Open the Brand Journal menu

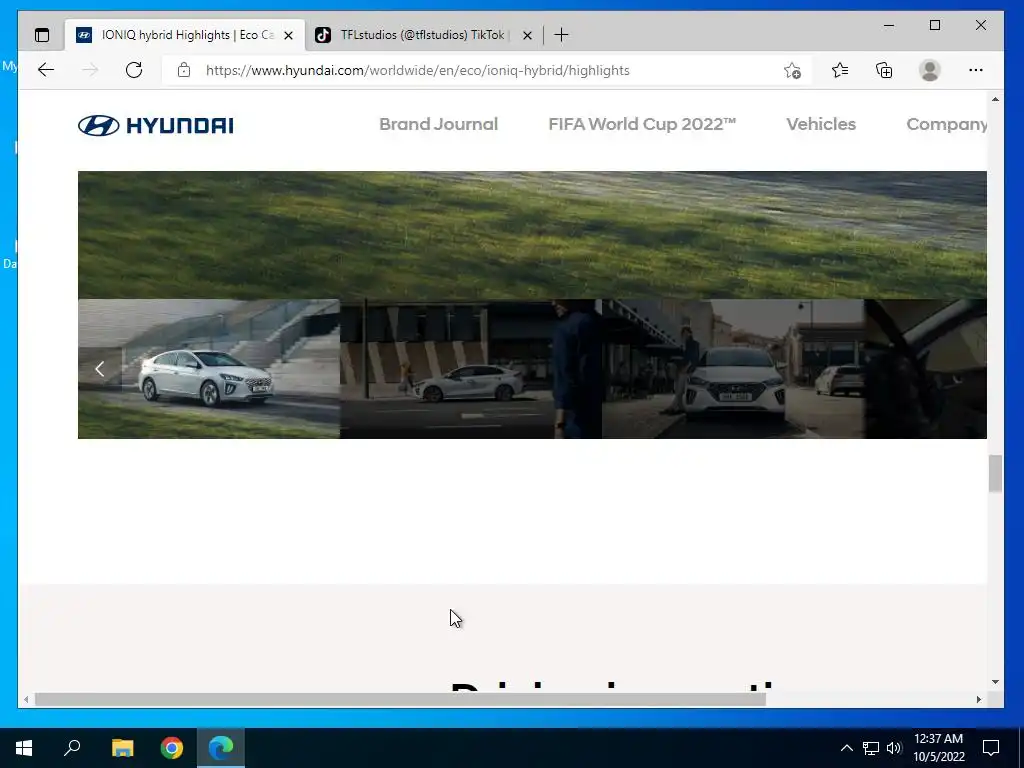(438, 124)
